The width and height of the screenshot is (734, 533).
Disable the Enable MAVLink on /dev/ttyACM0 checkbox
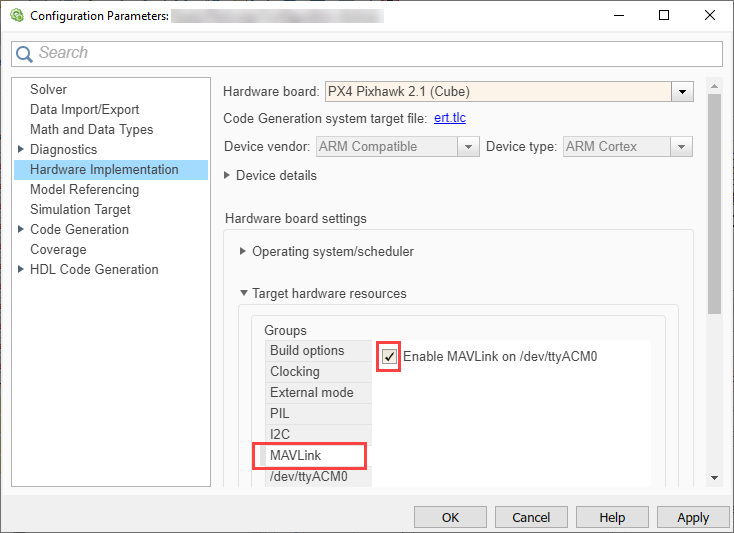(389, 357)
